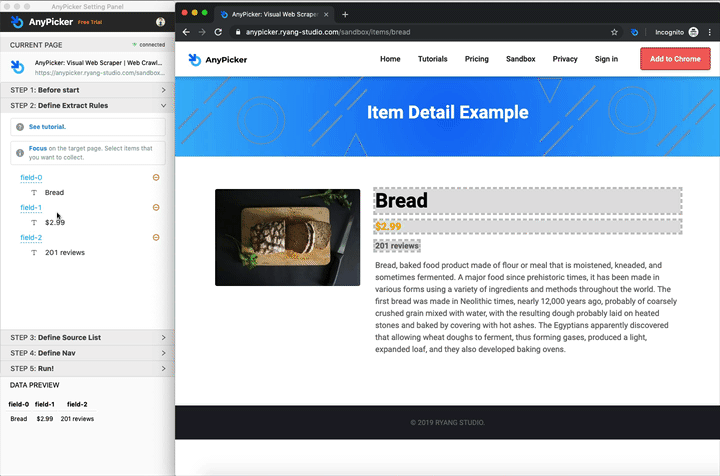Collapse STEP 2: Define Extract Rules section
This screenshot has width=720, height=476.
(87, 106)
